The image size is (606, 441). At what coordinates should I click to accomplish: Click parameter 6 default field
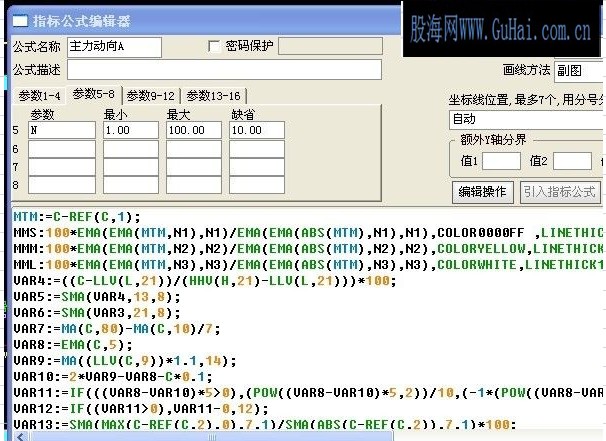pos(257,149)
